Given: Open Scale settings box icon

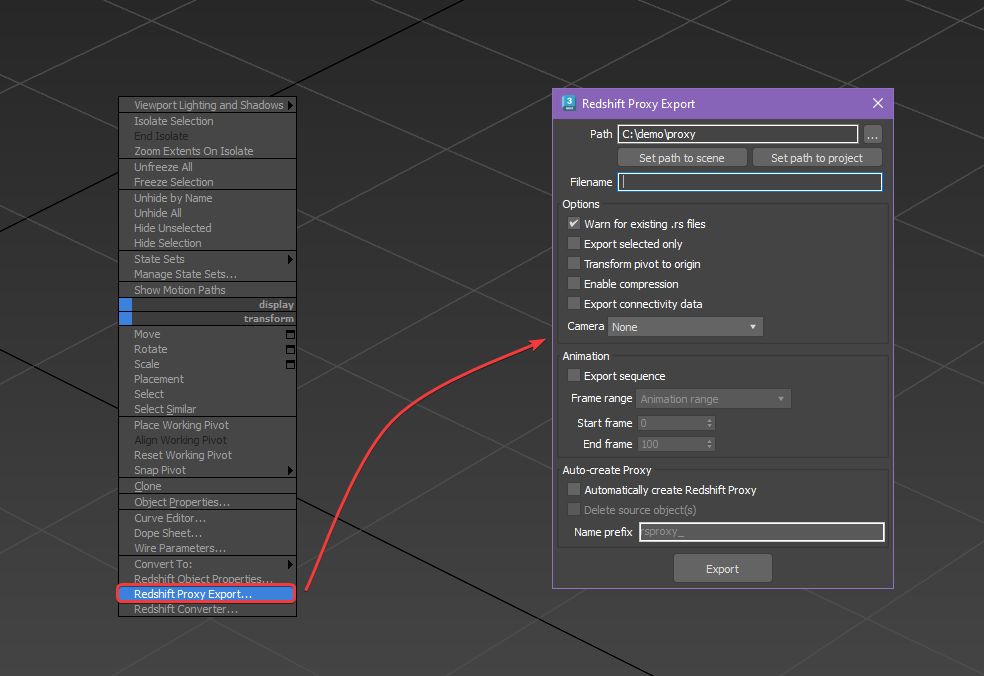Looking at the screenshot, I should (290, 365).
